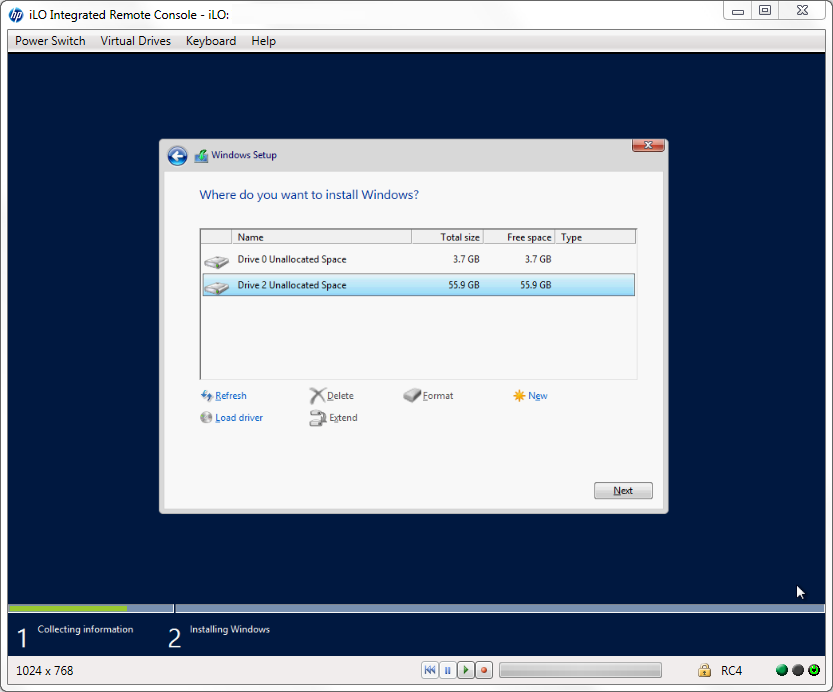Click the Next button
Viewport: 833px width, 692px height.
coord(623,491)
